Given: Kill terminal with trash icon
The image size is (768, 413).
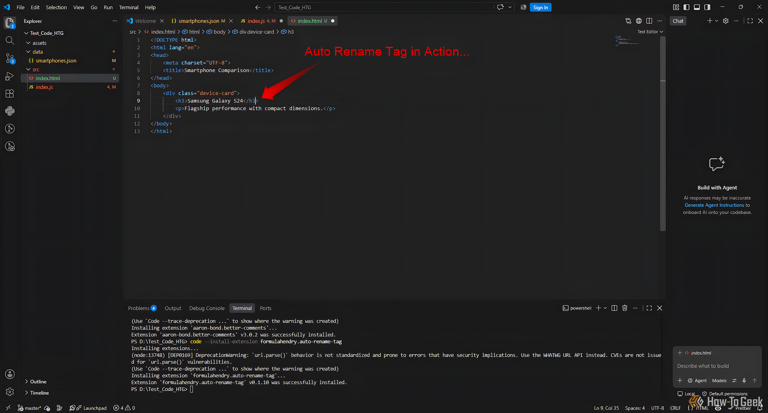Looking at the screenshot, I should click(x=624, y=308).
